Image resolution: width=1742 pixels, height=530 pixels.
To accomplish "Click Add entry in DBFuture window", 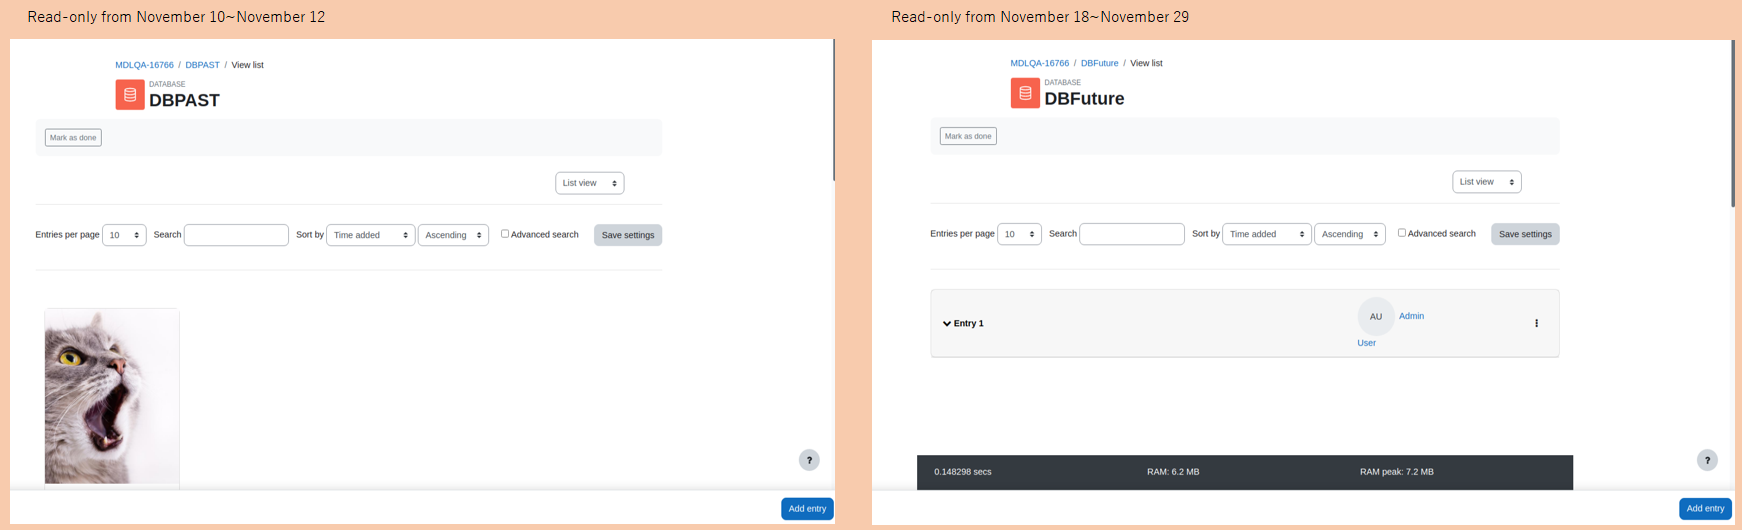I will (x=1705, y=509).
